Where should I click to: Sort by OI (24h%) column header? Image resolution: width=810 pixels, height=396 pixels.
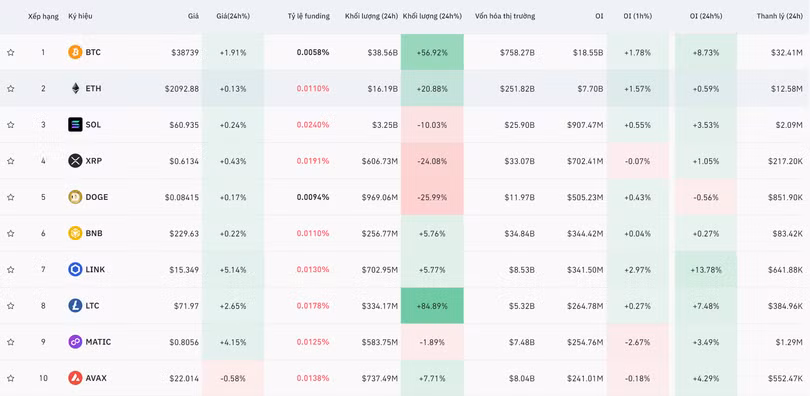[706, 16]
